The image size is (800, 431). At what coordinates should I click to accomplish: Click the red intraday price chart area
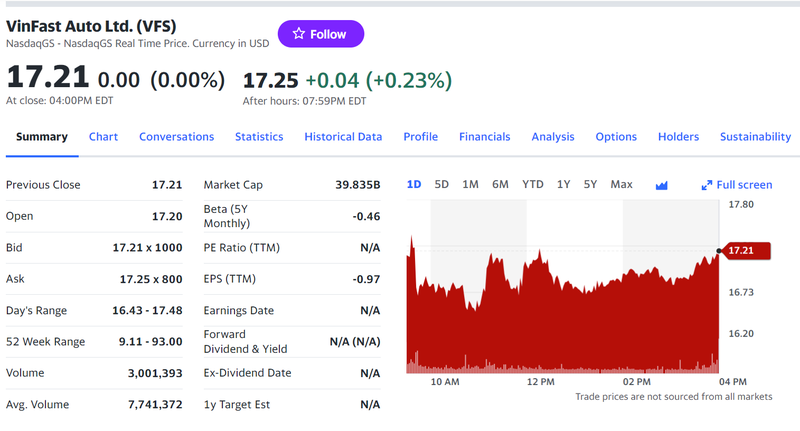(x=560, y=320)
